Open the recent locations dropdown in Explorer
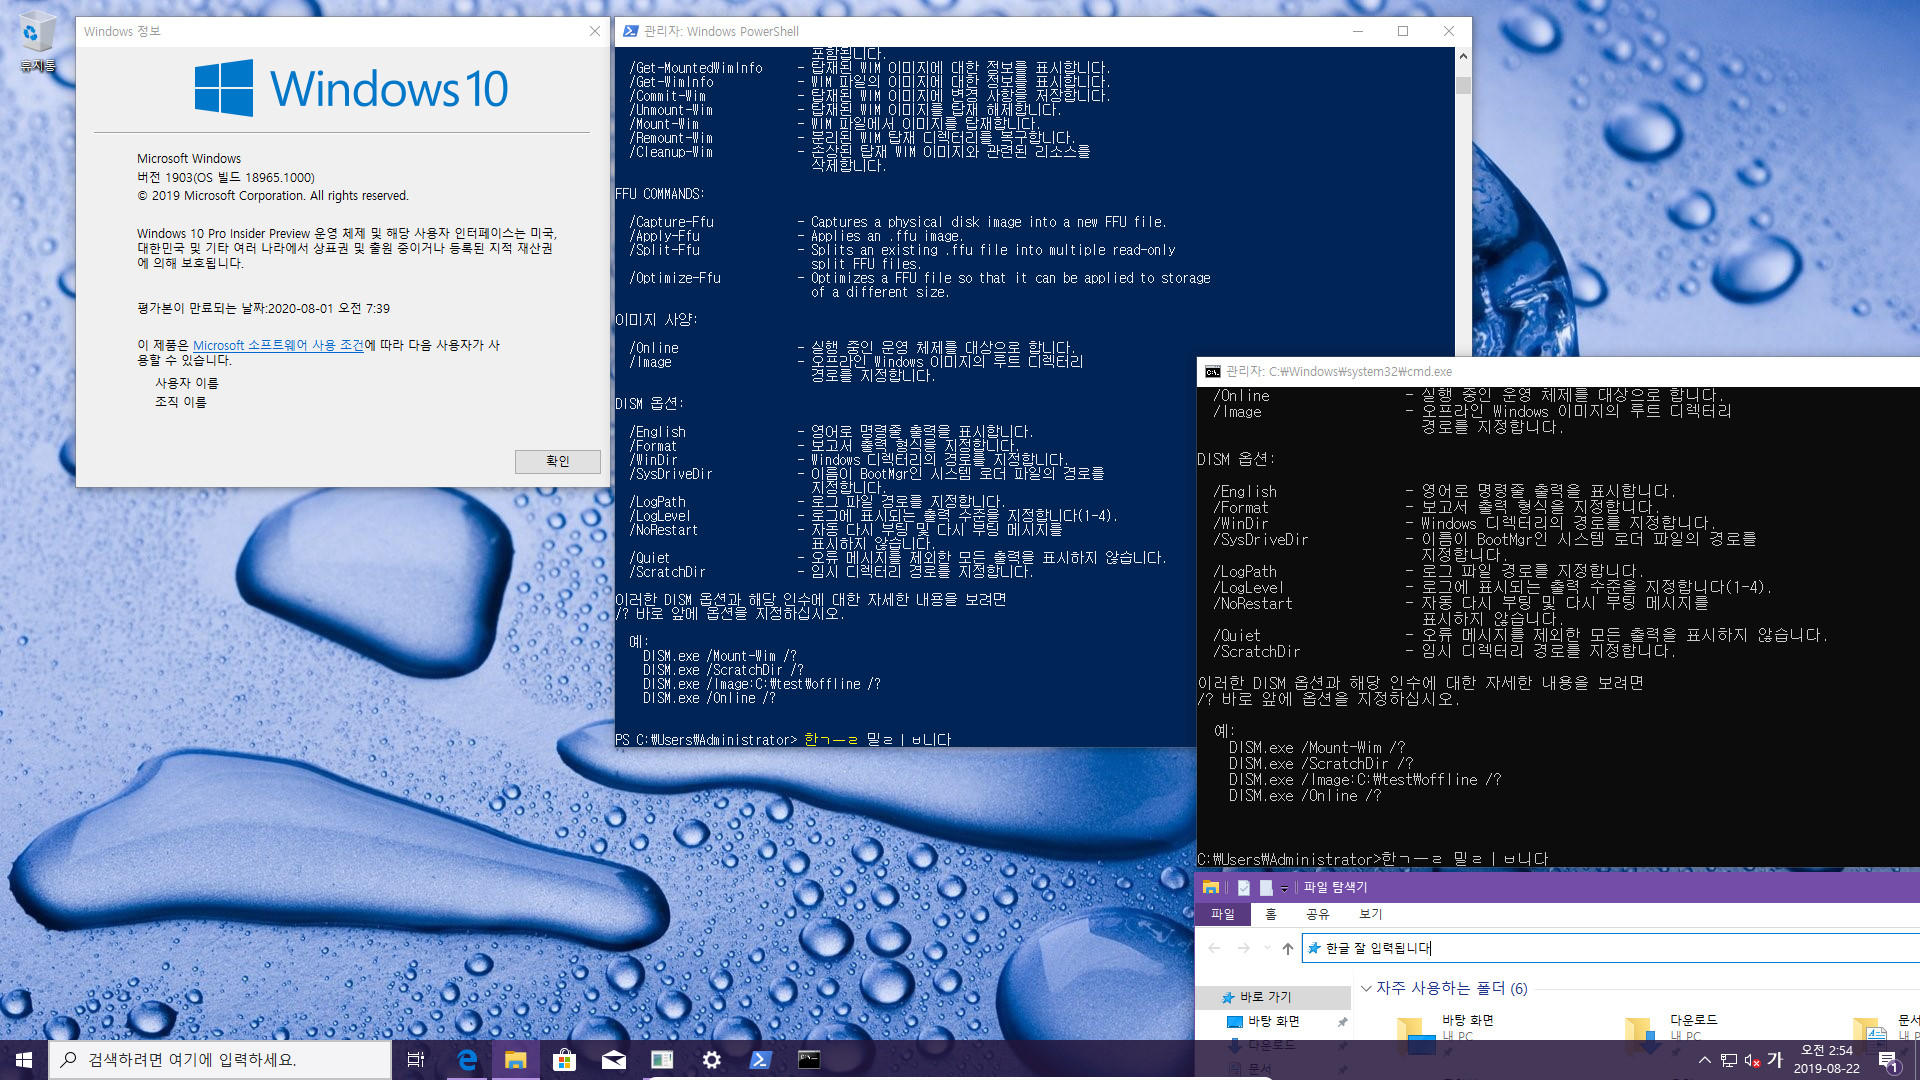Viewport: 1920px width, 1080px height. pyautogui.click(x=1267, y=948)
